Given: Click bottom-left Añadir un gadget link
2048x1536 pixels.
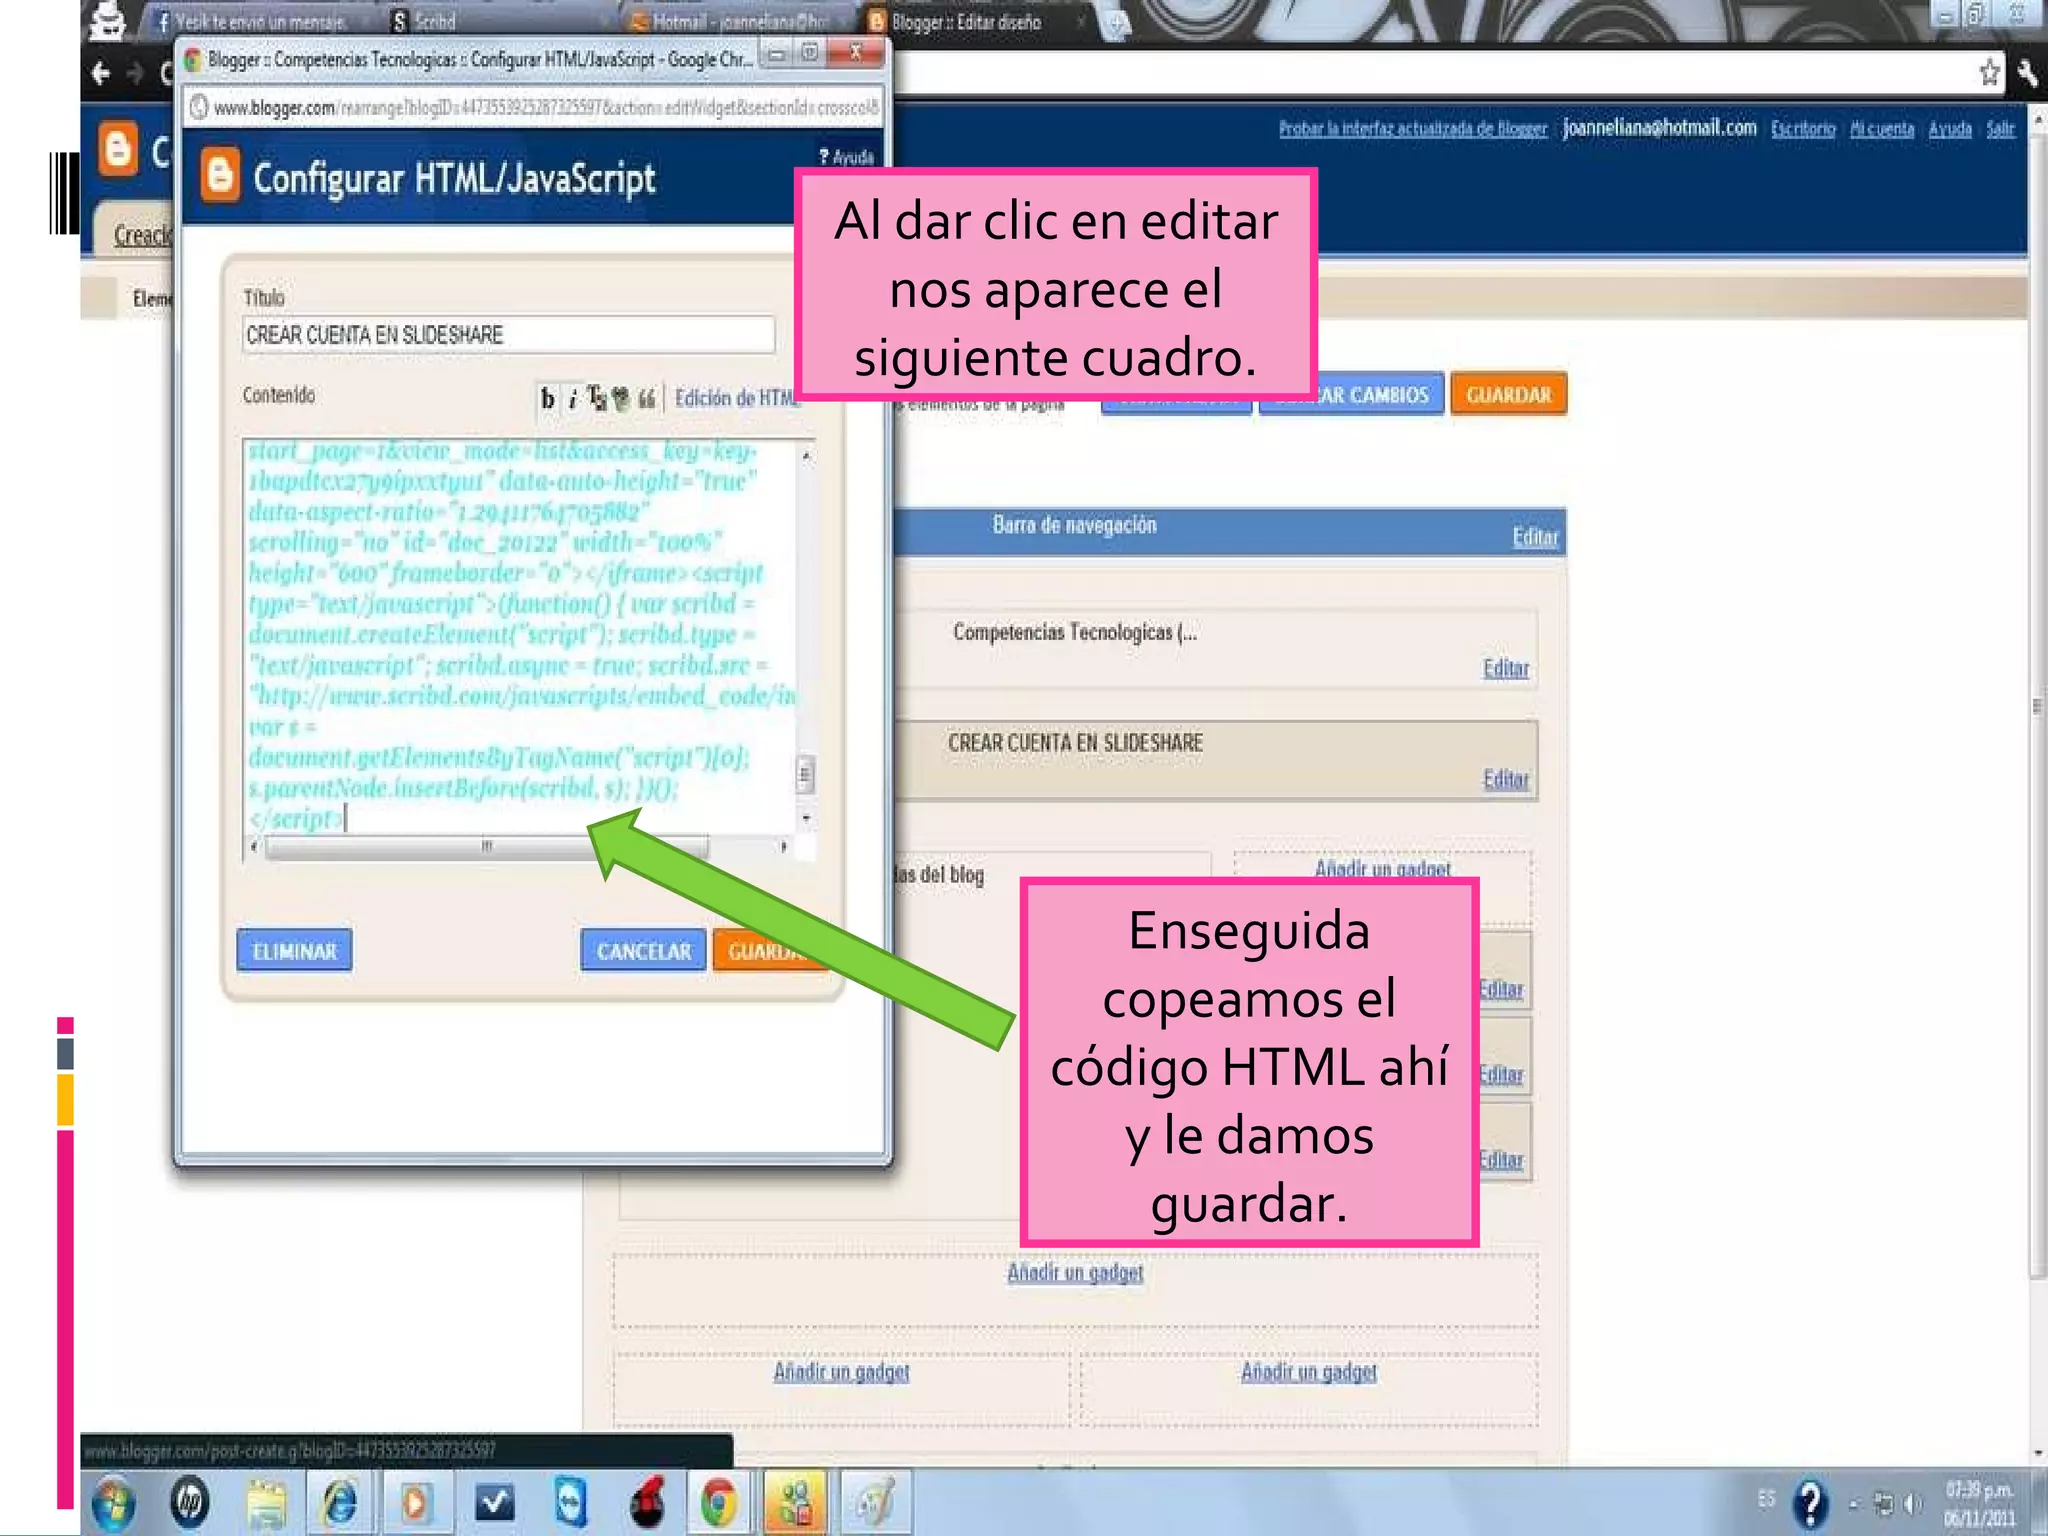Looking at the screenshot, I should click(841, 1371).
